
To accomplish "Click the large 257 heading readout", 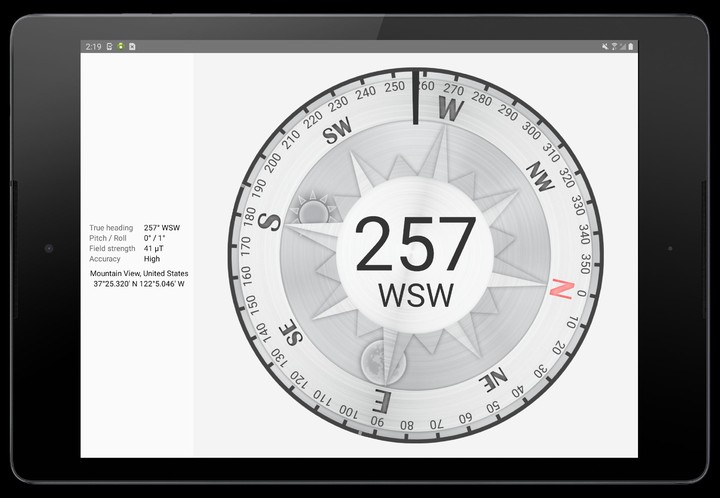I will pos(416,245).
